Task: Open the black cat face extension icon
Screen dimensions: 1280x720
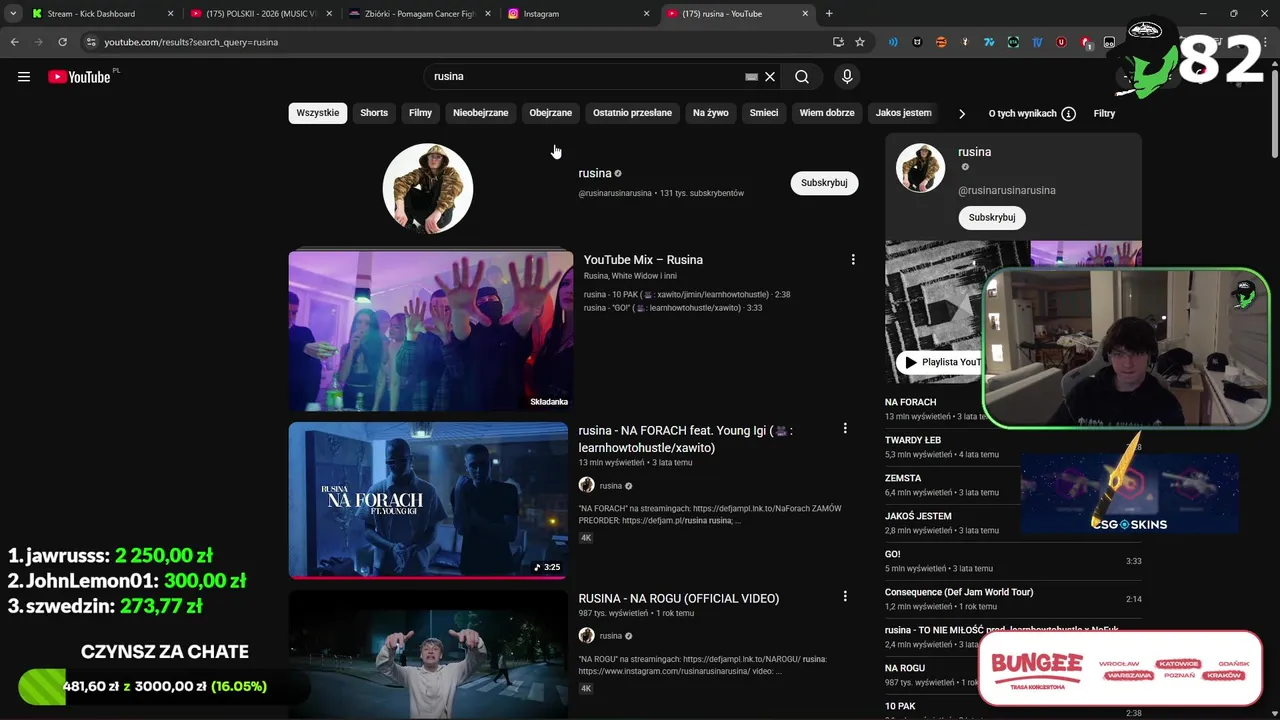Action: click(x=917, y=42)
